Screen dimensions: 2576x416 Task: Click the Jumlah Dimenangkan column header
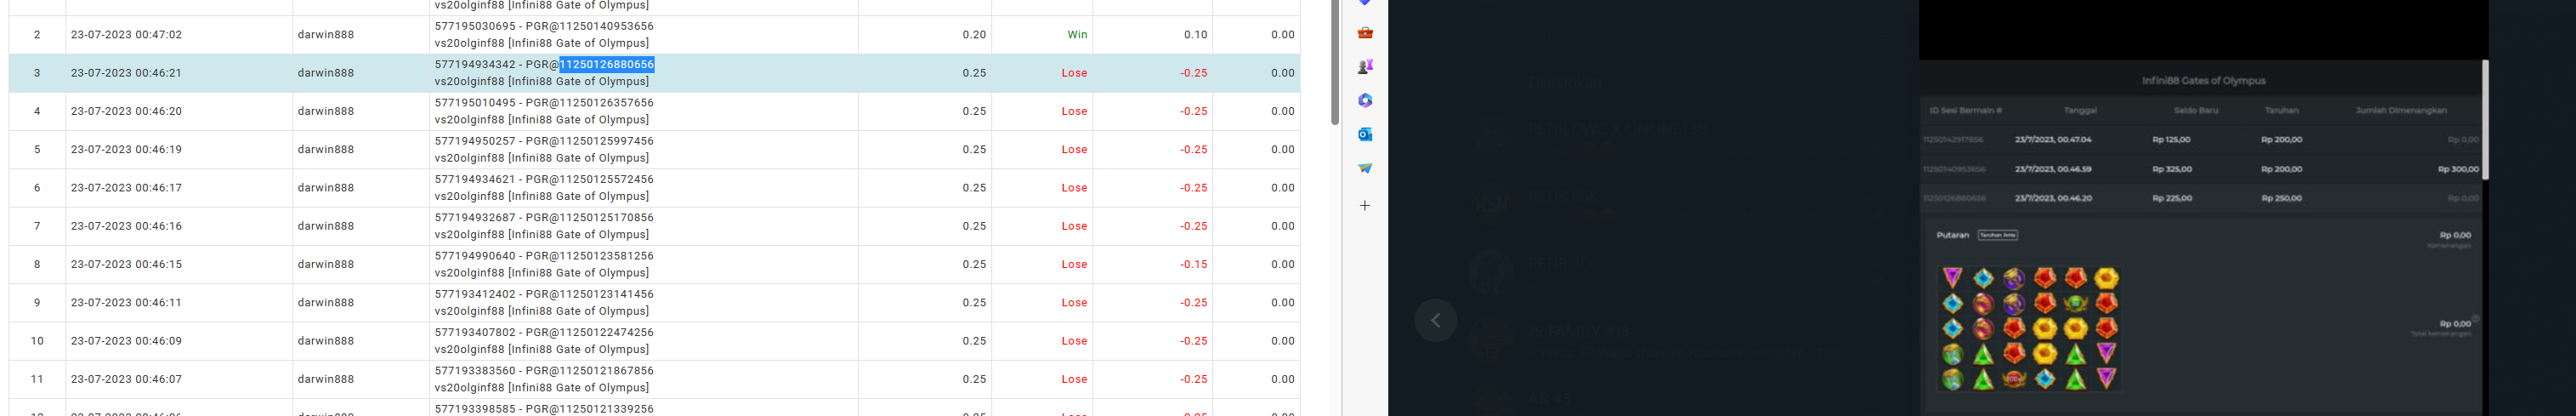click(2401, 110)
